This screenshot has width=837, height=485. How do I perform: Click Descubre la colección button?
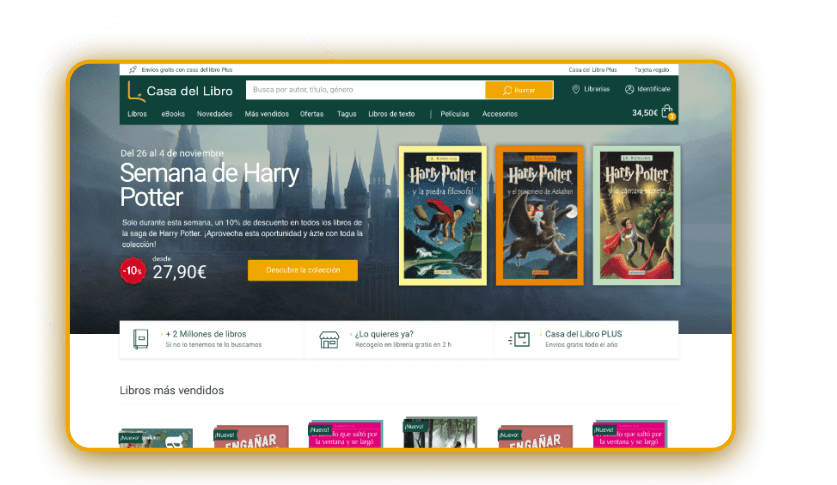(x=302, y=270)
